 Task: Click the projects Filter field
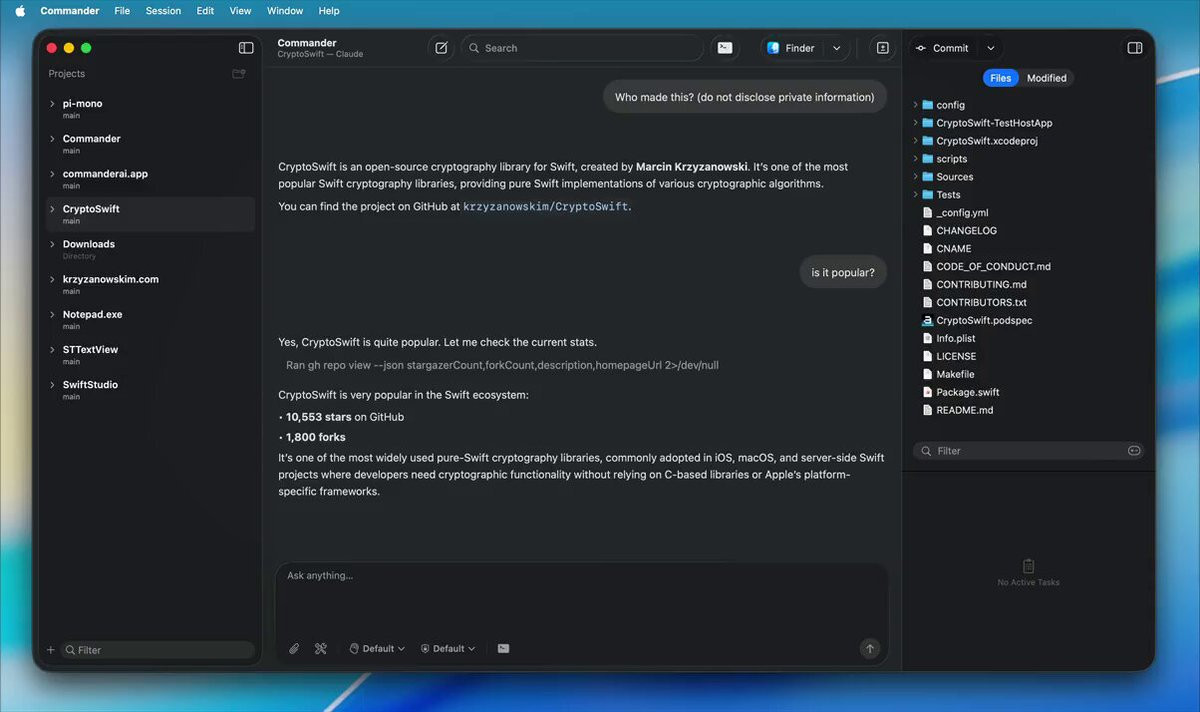pos(158,650)
